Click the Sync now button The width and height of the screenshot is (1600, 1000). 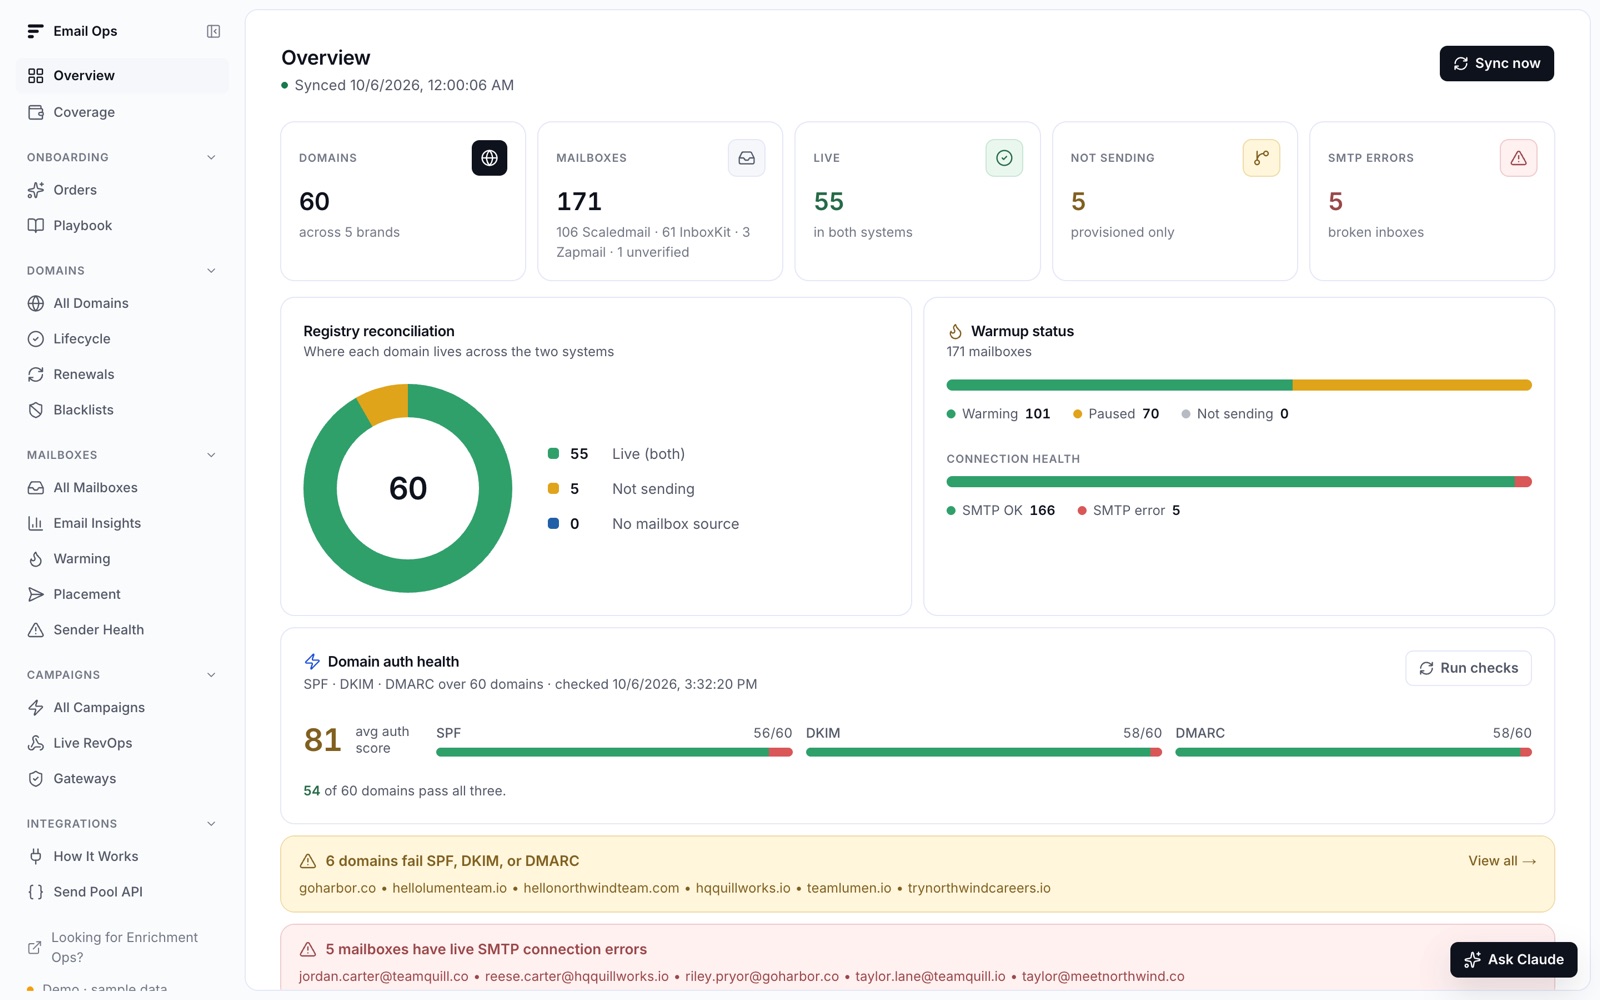(1496, 63)
